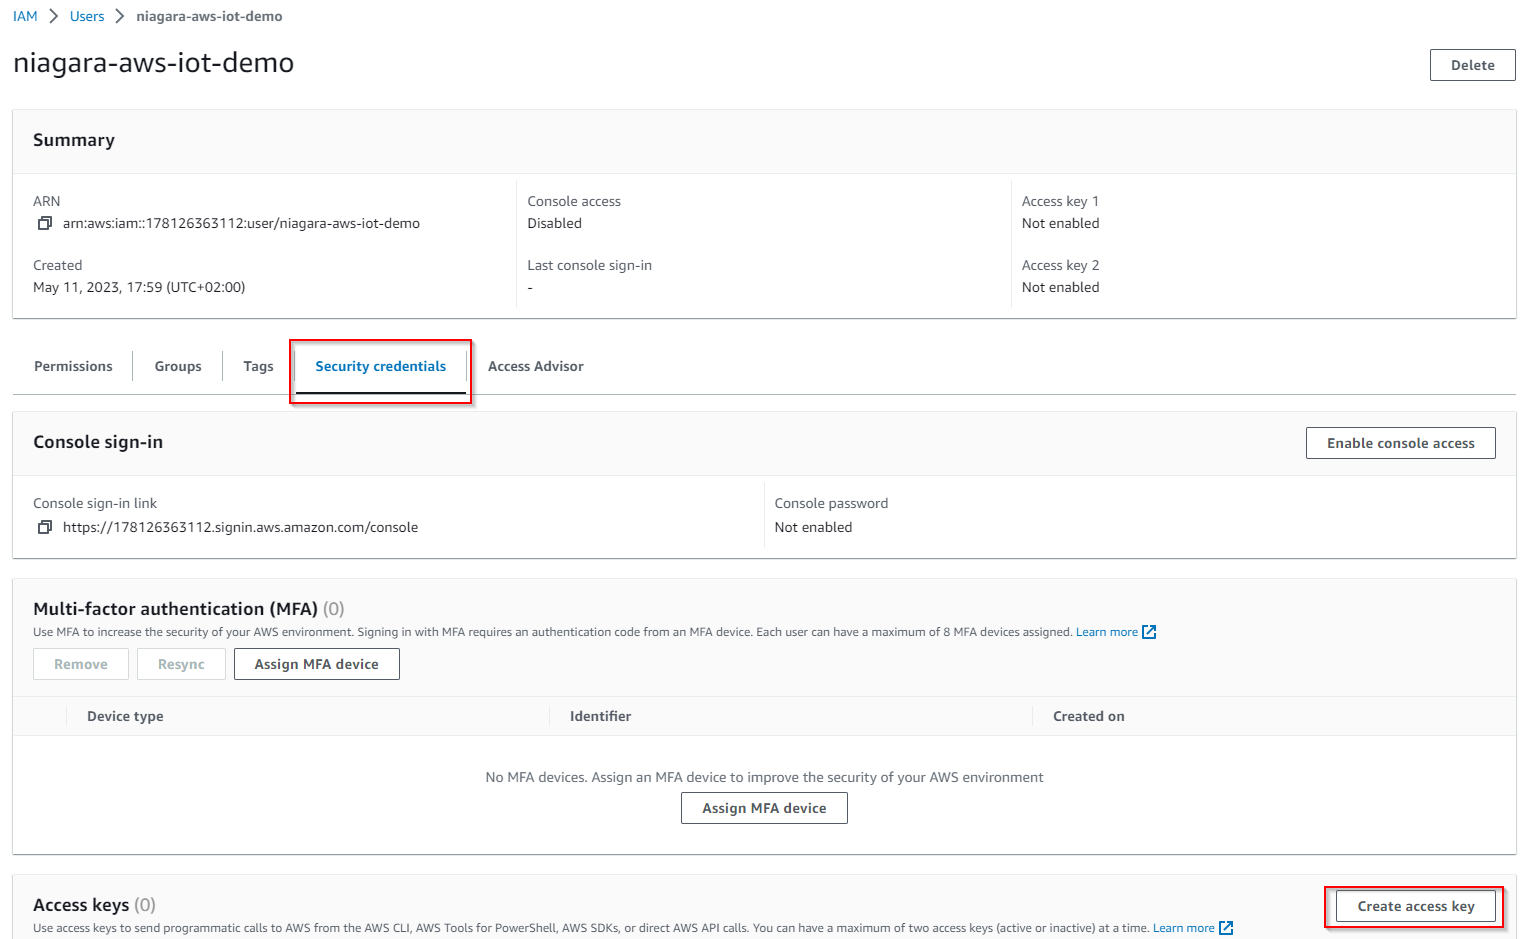Click the external link icon in Access keys description
Screen dimensions: 1525x939
1226,928
